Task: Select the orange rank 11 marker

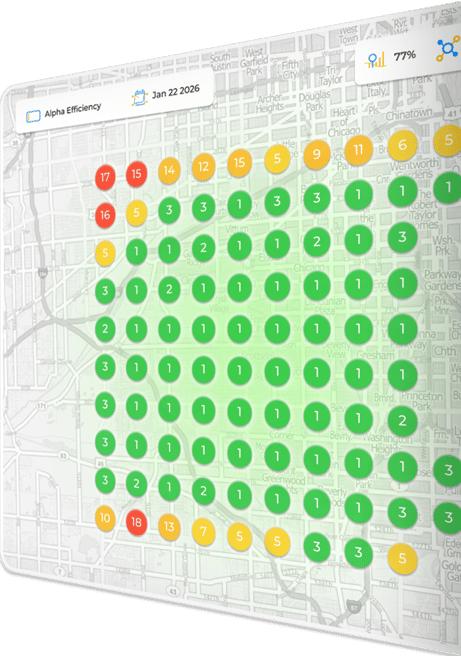Action: (x=359, y=150)
